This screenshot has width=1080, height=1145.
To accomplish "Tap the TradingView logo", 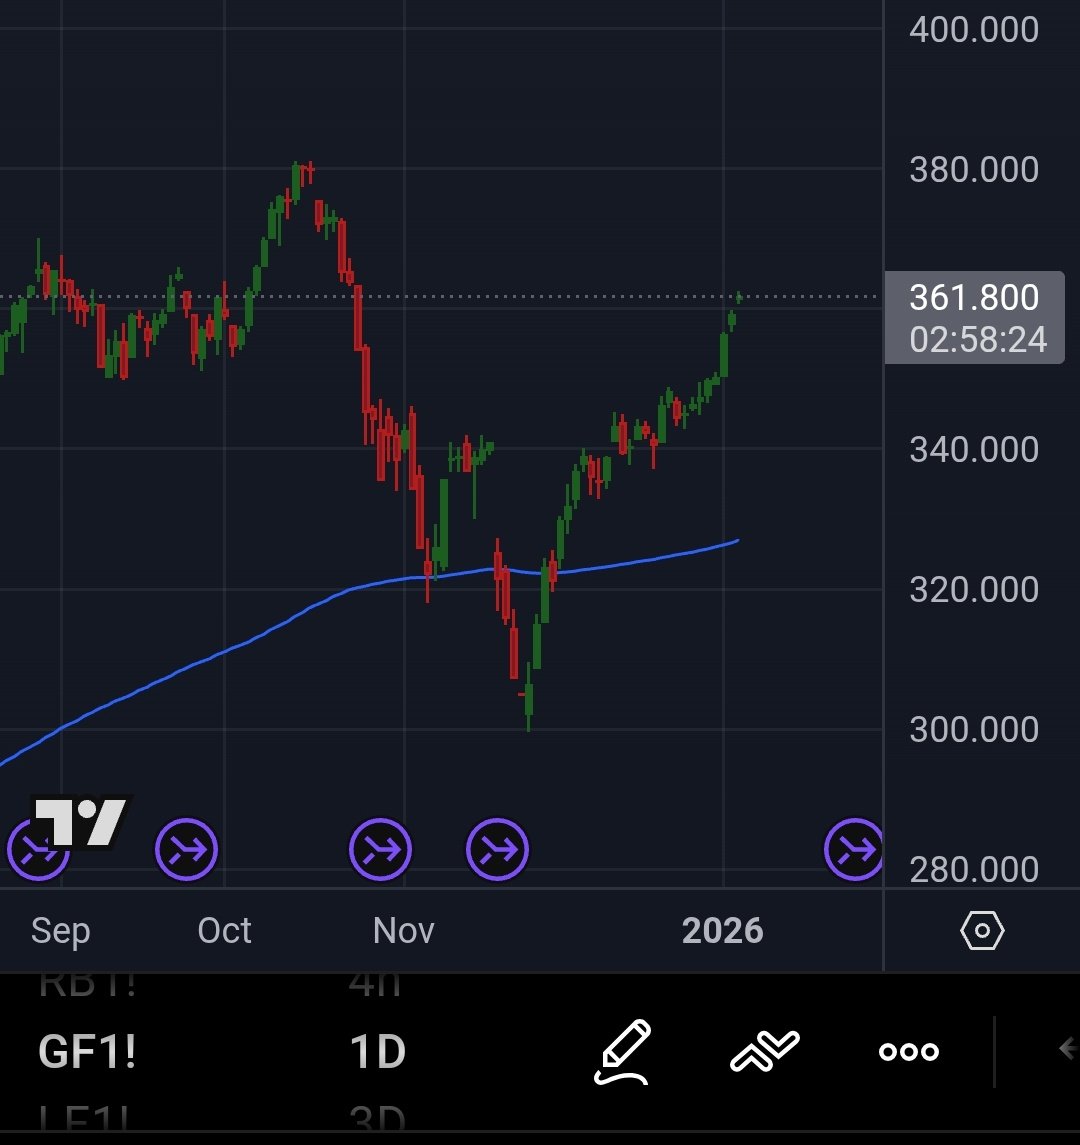I will click(80, 822).
